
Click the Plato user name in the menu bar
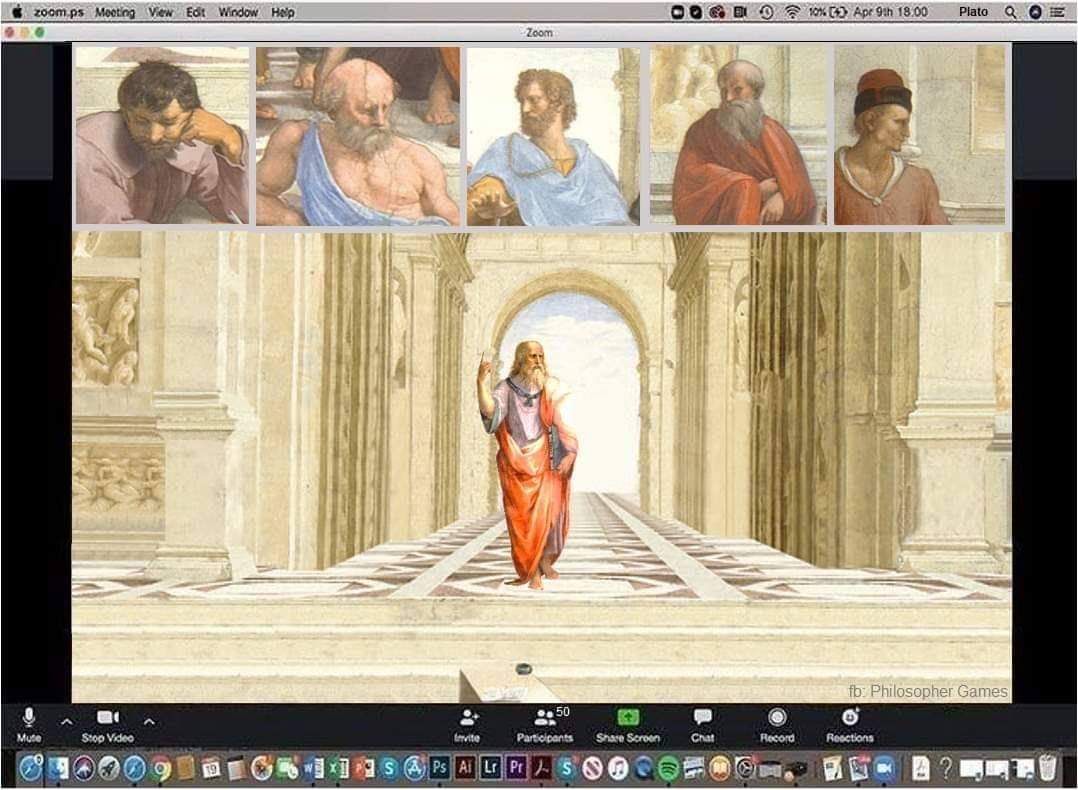point(973,12)
